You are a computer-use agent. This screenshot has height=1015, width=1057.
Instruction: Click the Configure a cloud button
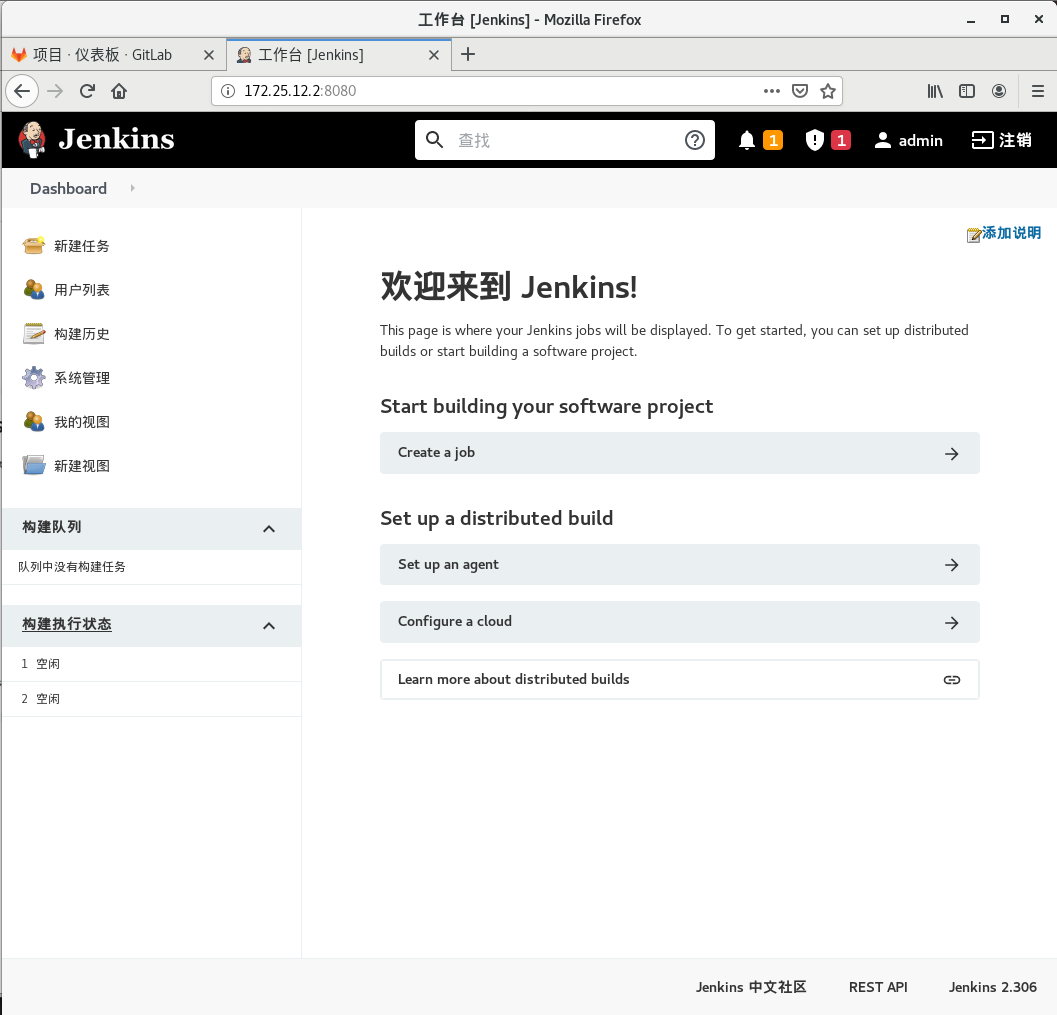tap(680, 621)
